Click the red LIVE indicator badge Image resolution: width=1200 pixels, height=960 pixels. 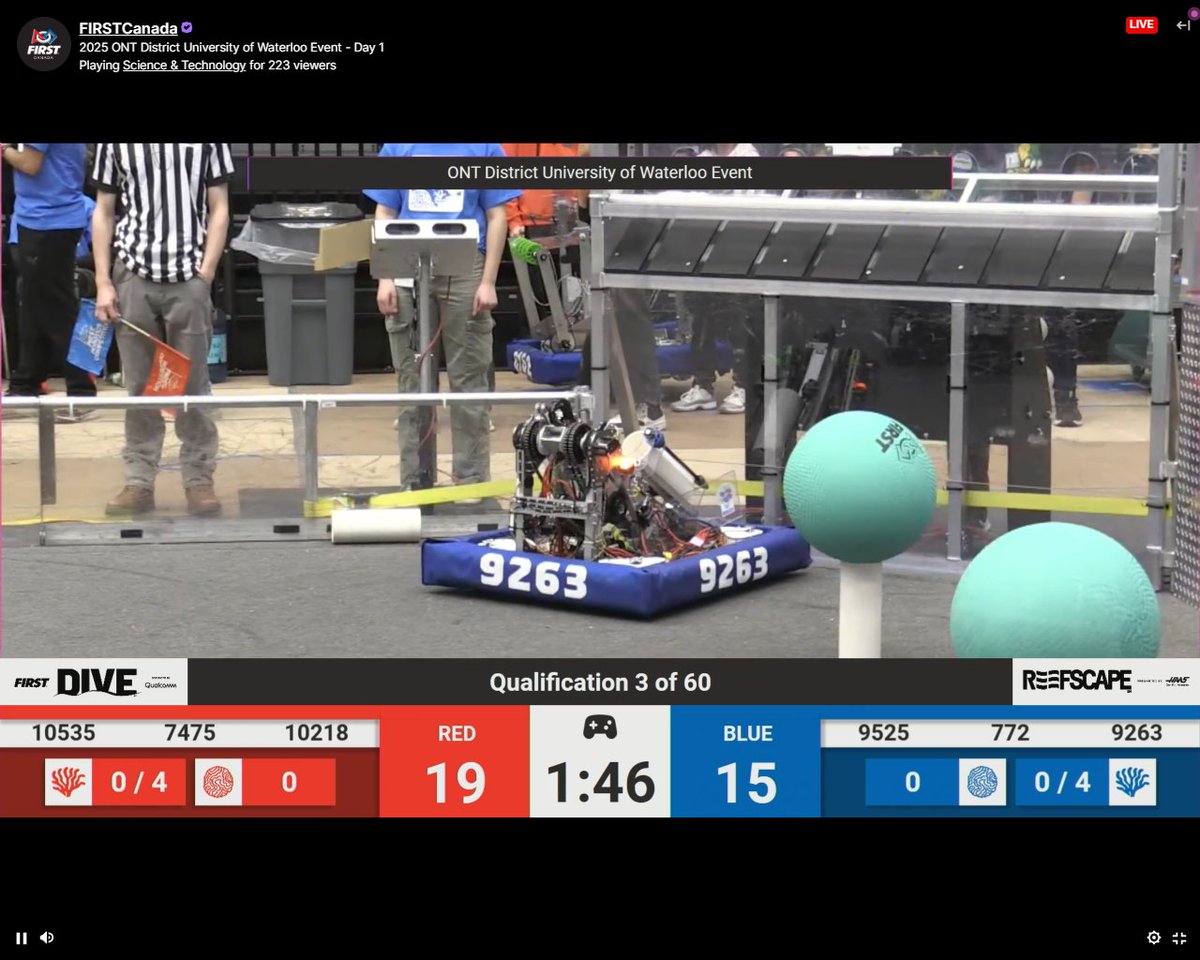[1141, 25]
